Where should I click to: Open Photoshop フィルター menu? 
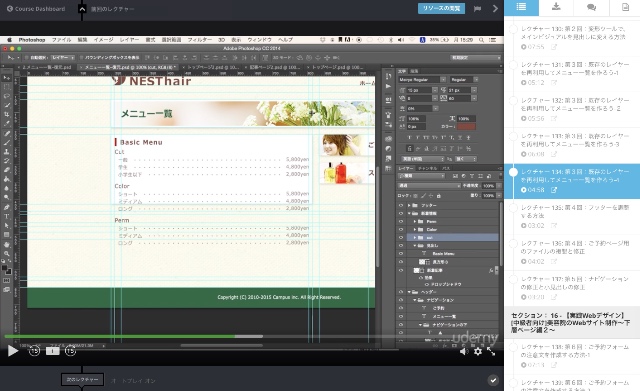(x=200, y=40)
